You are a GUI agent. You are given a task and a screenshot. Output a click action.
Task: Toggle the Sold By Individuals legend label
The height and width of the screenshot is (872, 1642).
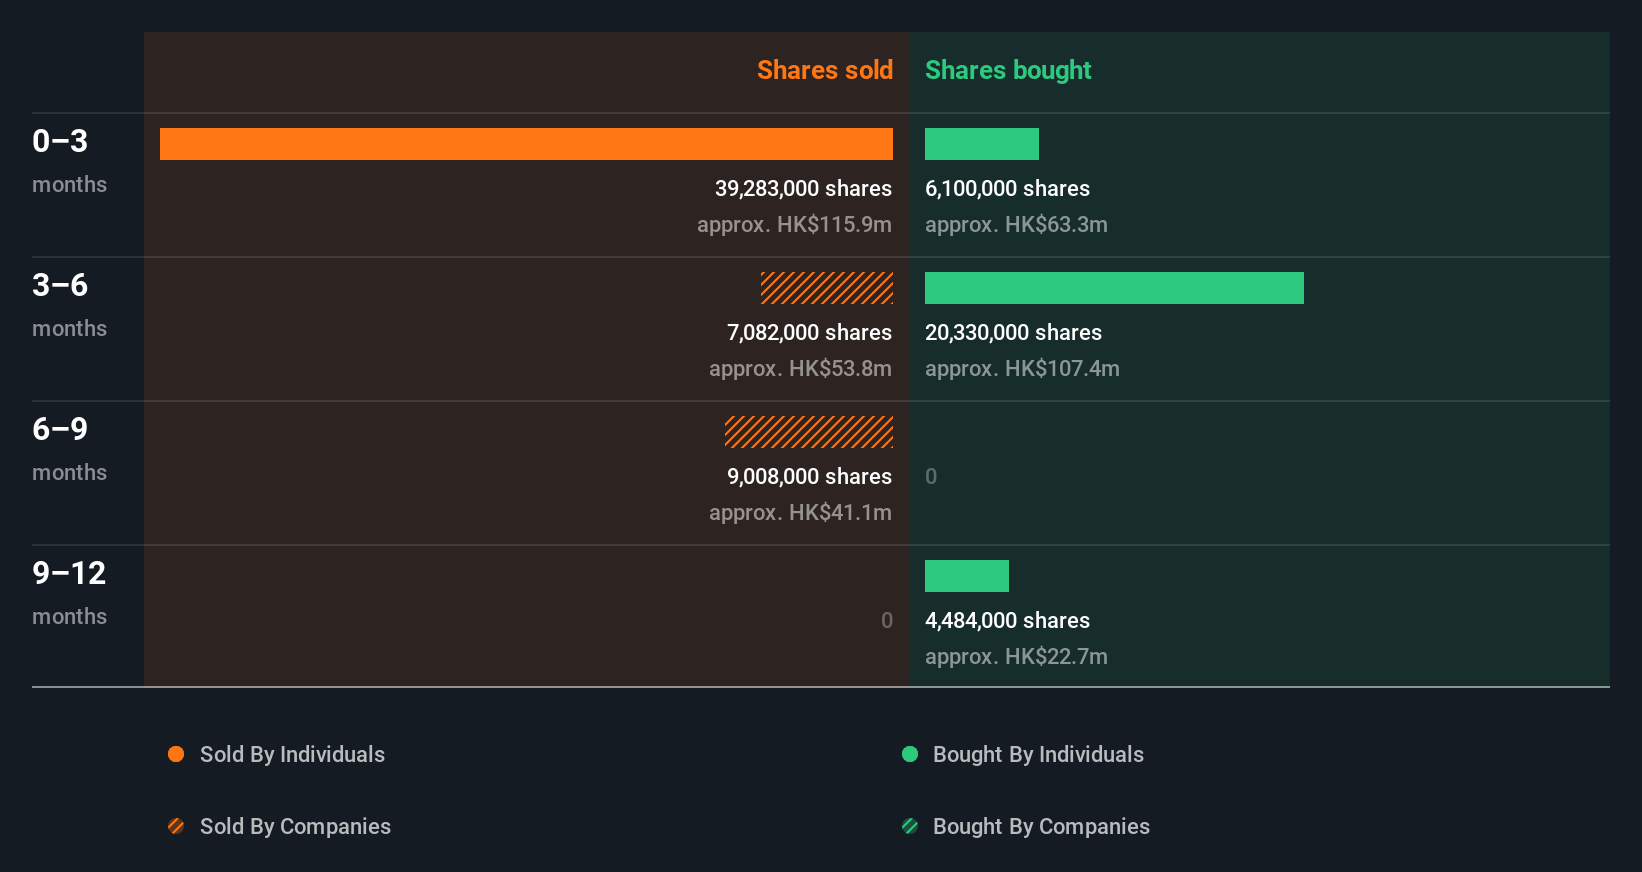pos(292,754)
